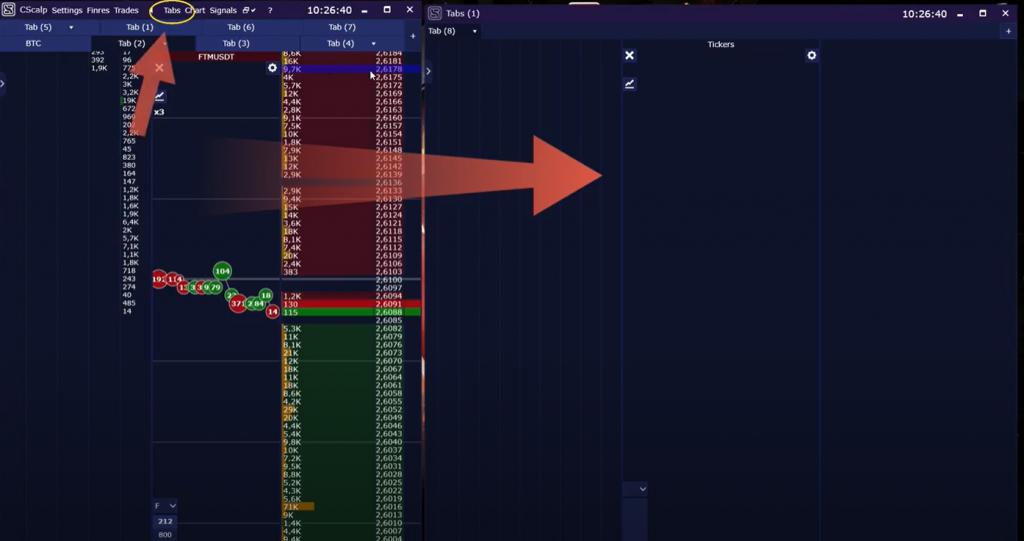Open the help question mark icon
Viewport: 1024px width, 541px height.
pyautogui.click(x=270, y=10)
